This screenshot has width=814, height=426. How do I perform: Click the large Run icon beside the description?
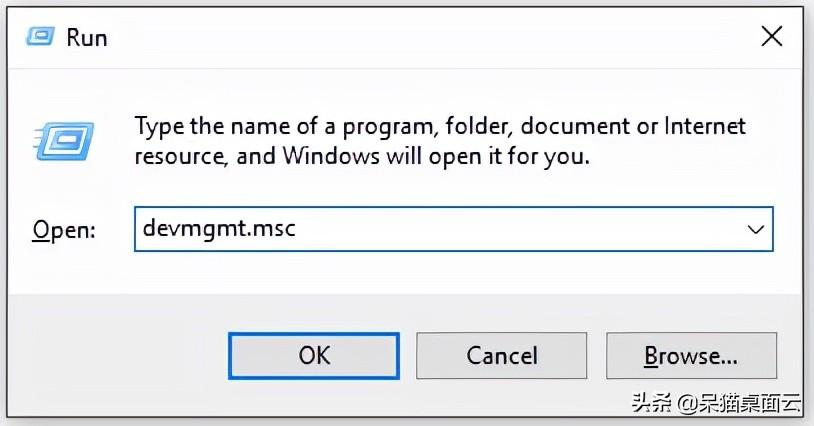tap(63, 141)
